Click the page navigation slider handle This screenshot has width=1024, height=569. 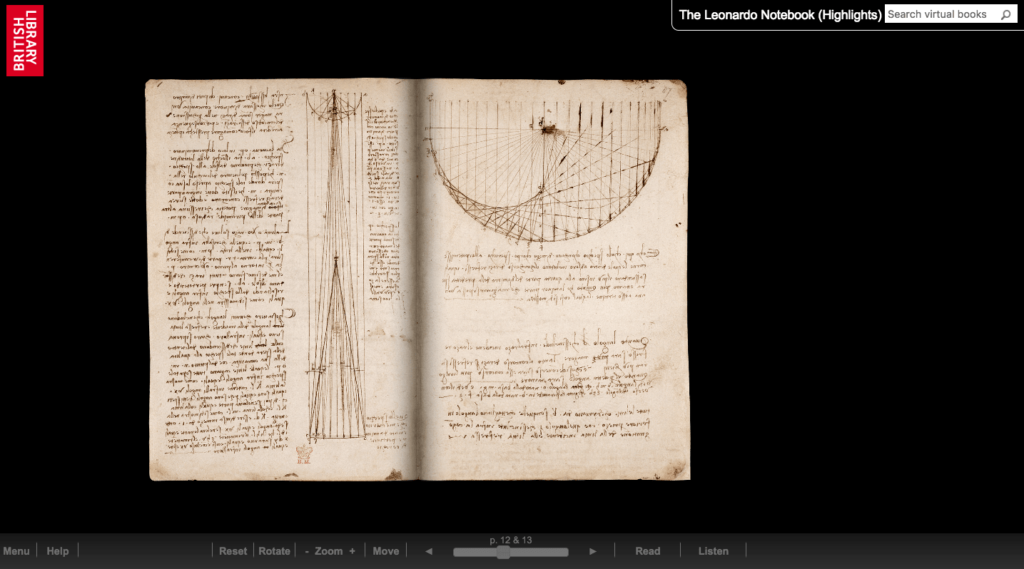pos(503,552)
